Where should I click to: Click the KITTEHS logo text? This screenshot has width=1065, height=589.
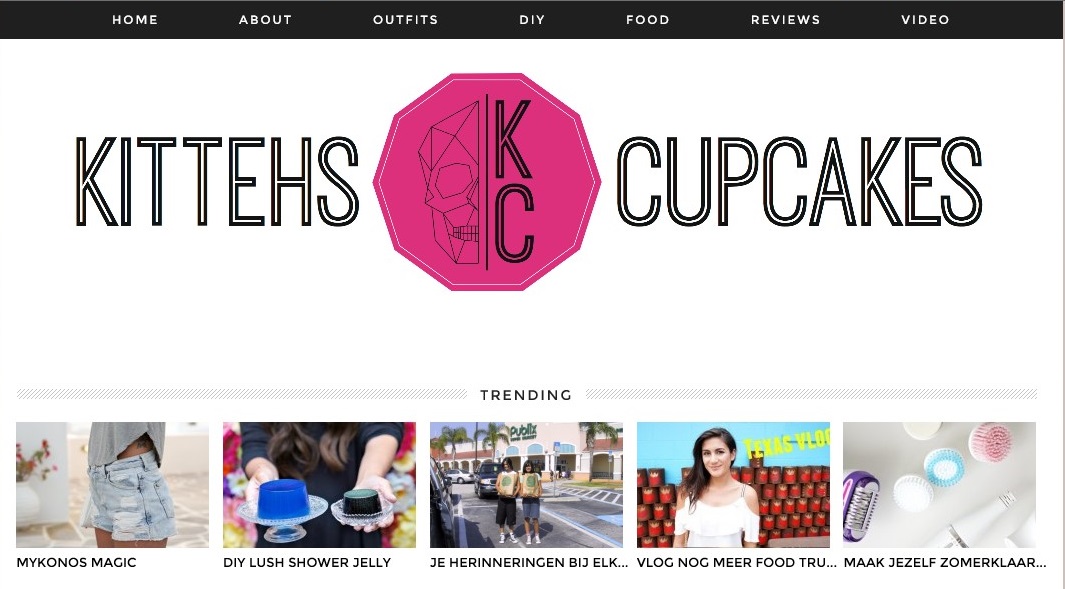tap(217, 181)
